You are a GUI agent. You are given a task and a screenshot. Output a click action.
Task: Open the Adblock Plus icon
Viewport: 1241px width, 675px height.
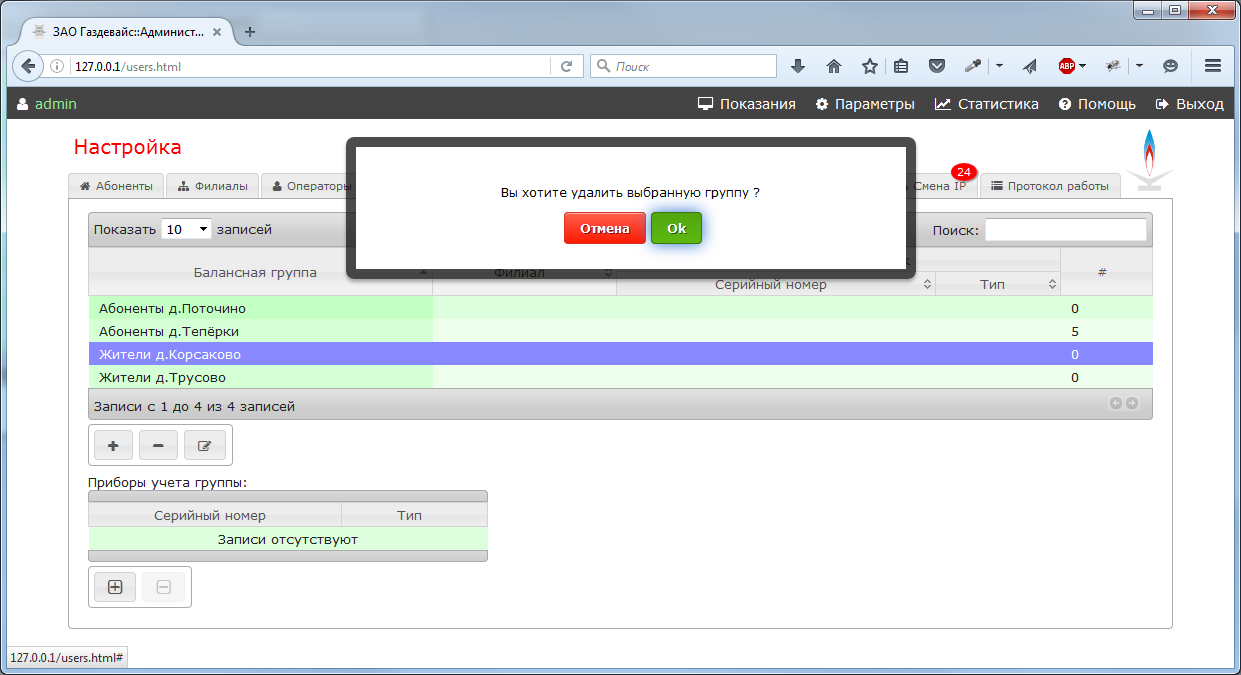[1067, 66]
